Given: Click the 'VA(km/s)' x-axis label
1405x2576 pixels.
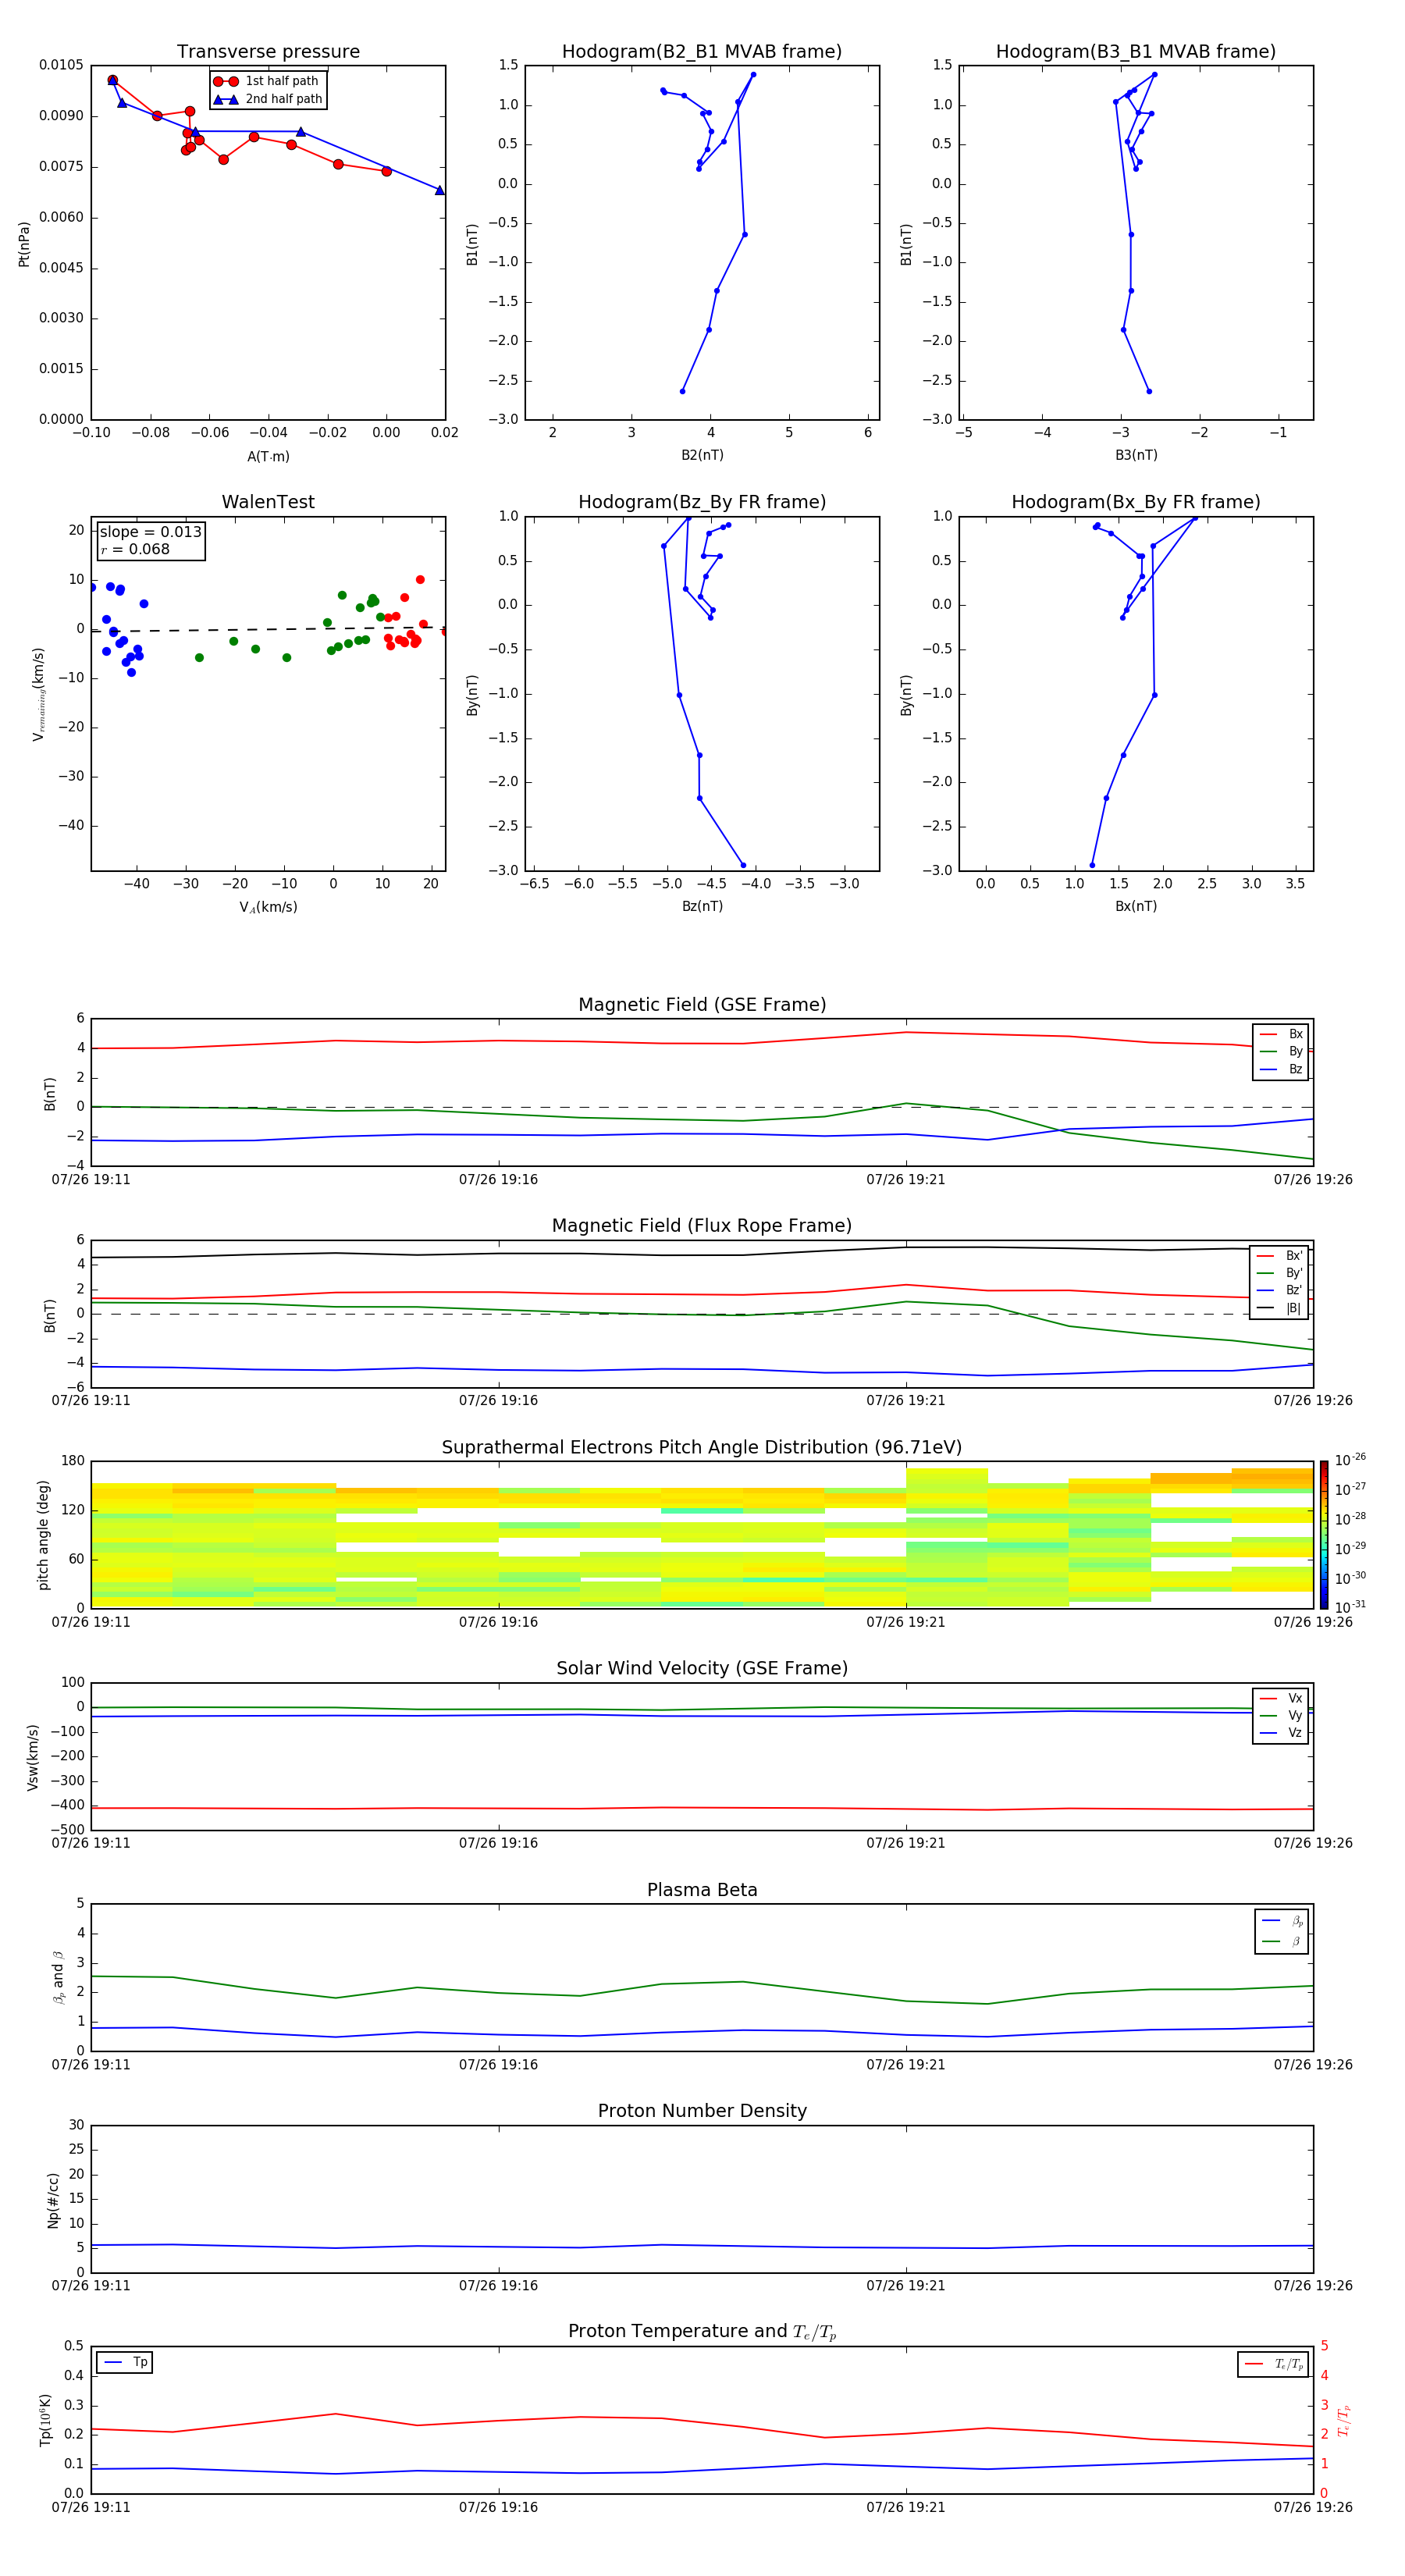Looking at the screenshot, I should [x=268, y=907].
